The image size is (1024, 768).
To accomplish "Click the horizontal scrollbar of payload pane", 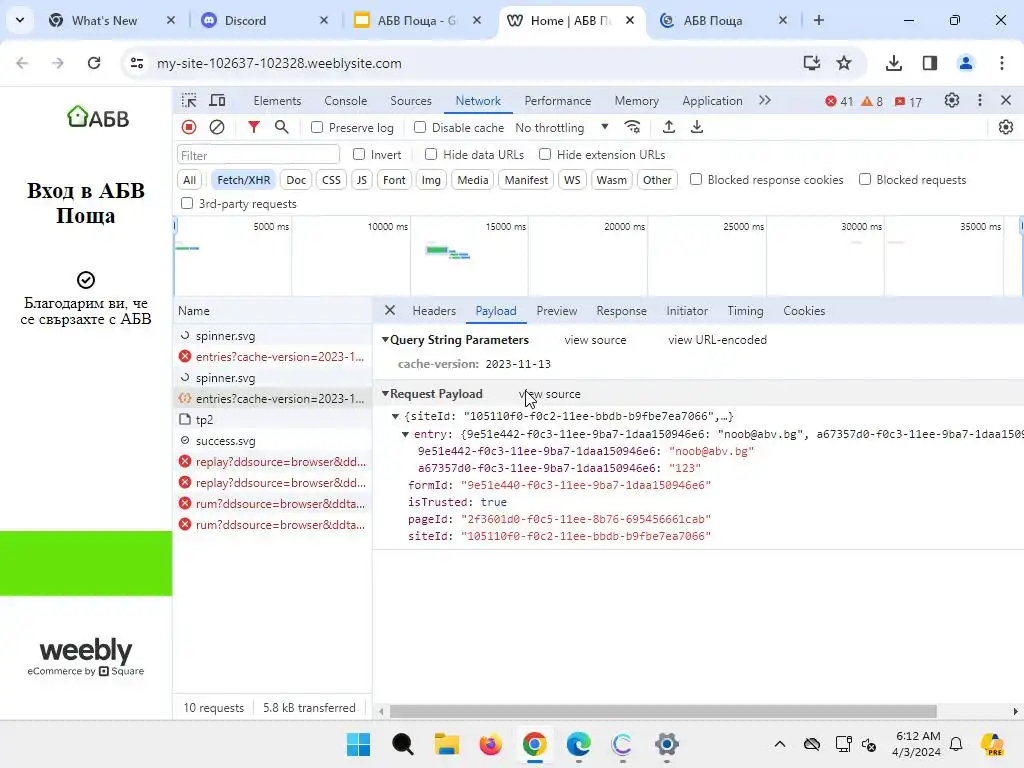I will (663, 711).
